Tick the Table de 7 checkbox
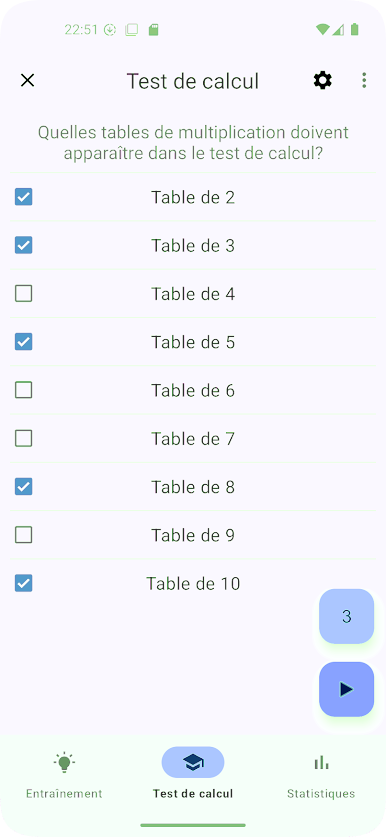 [23, 438]
